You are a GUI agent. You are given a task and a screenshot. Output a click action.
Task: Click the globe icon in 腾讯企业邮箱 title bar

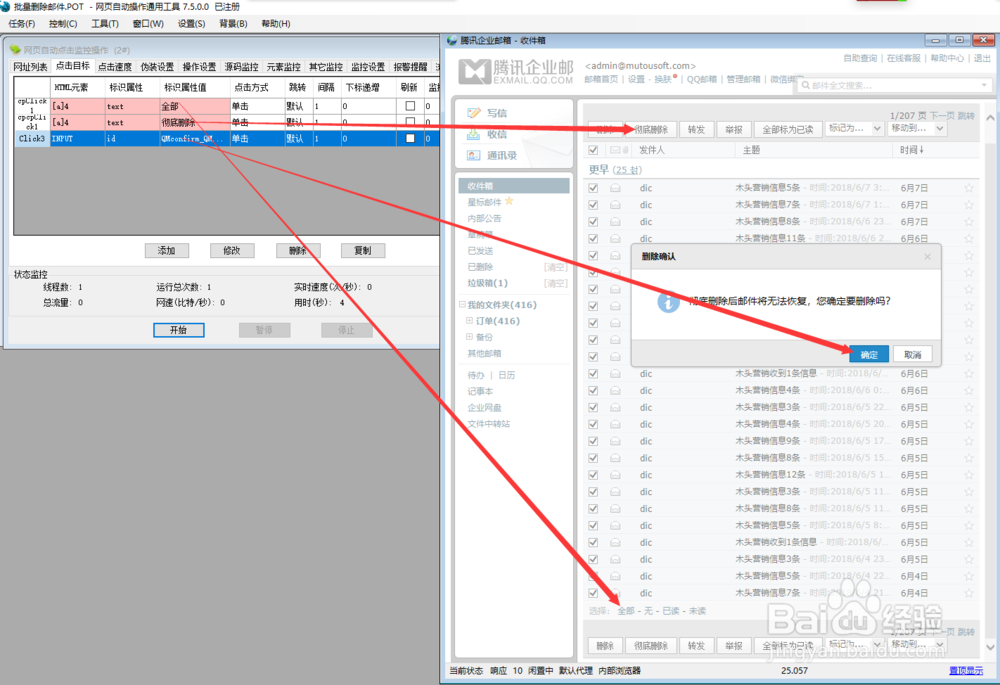click(452, 40)
